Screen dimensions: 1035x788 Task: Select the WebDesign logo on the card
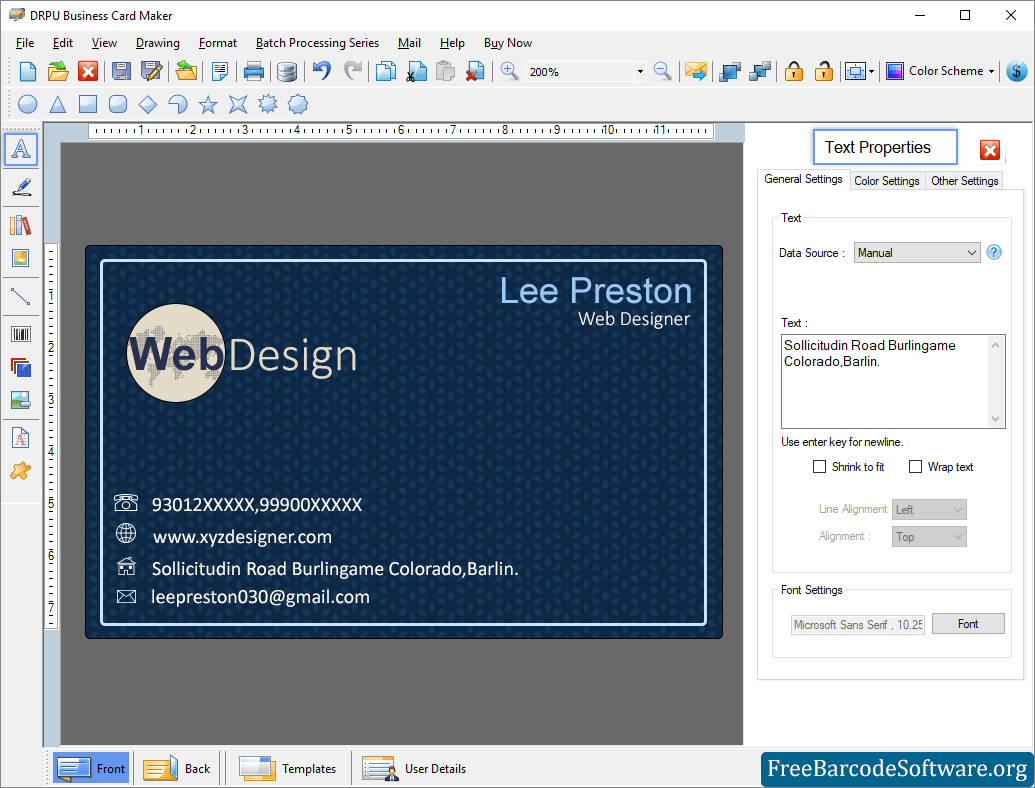242,354
